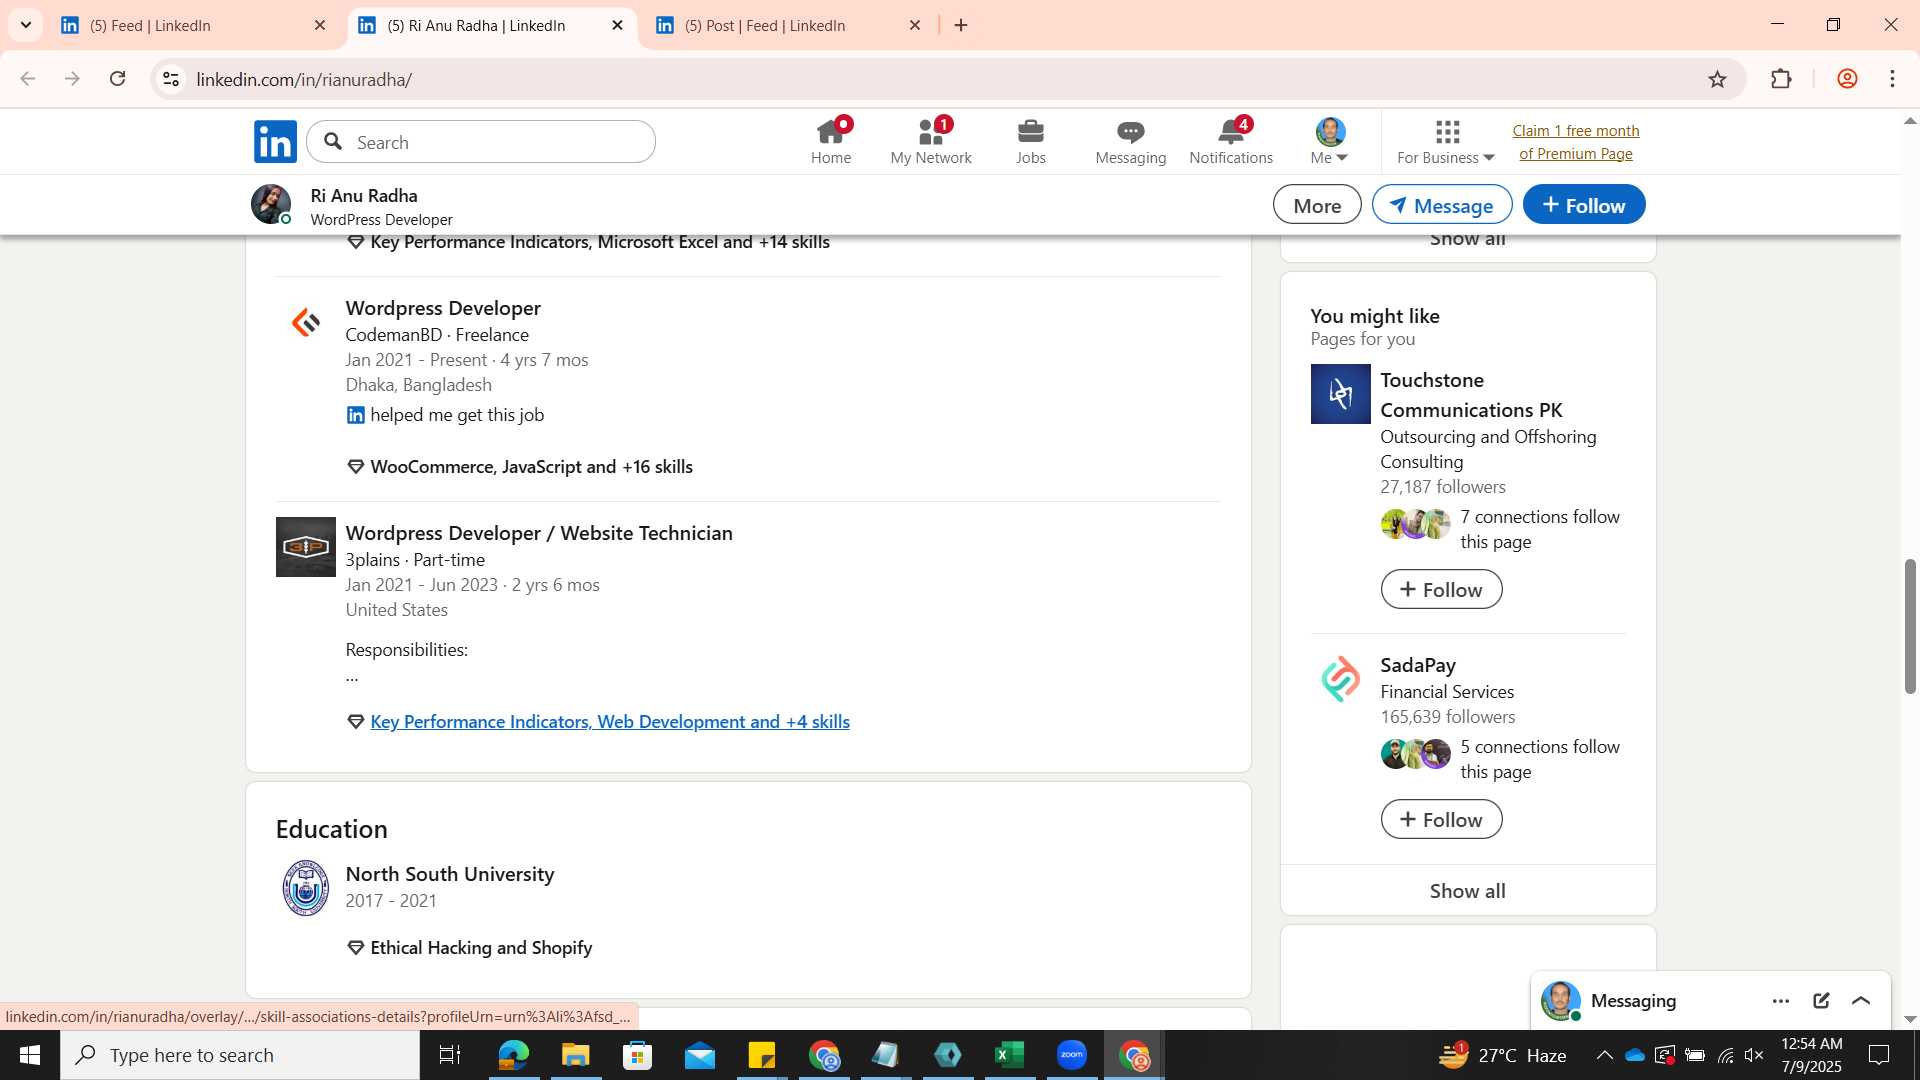Click Ri Anu Radha's sticky header avatar
Image resolution: width=1920 pixels, height=1080 pixels.
pyautogui.click(x=271, y=205)
